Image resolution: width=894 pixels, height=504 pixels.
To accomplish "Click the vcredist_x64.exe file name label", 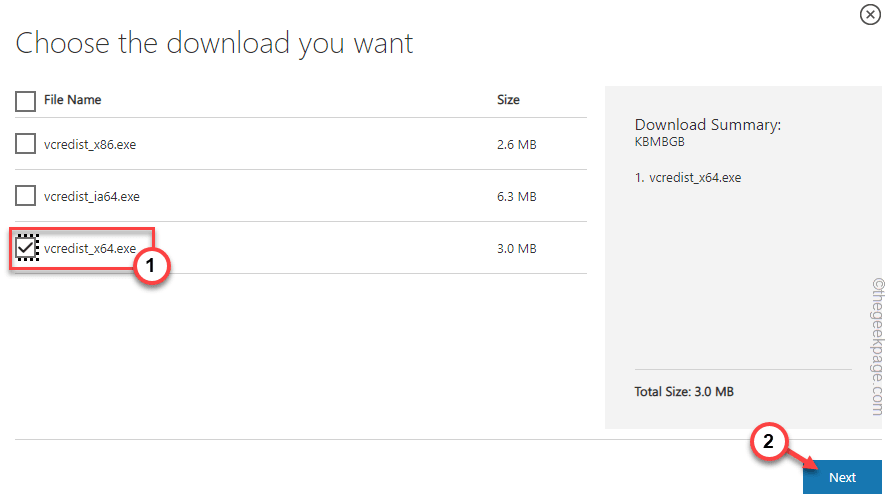I will (89, 248).
